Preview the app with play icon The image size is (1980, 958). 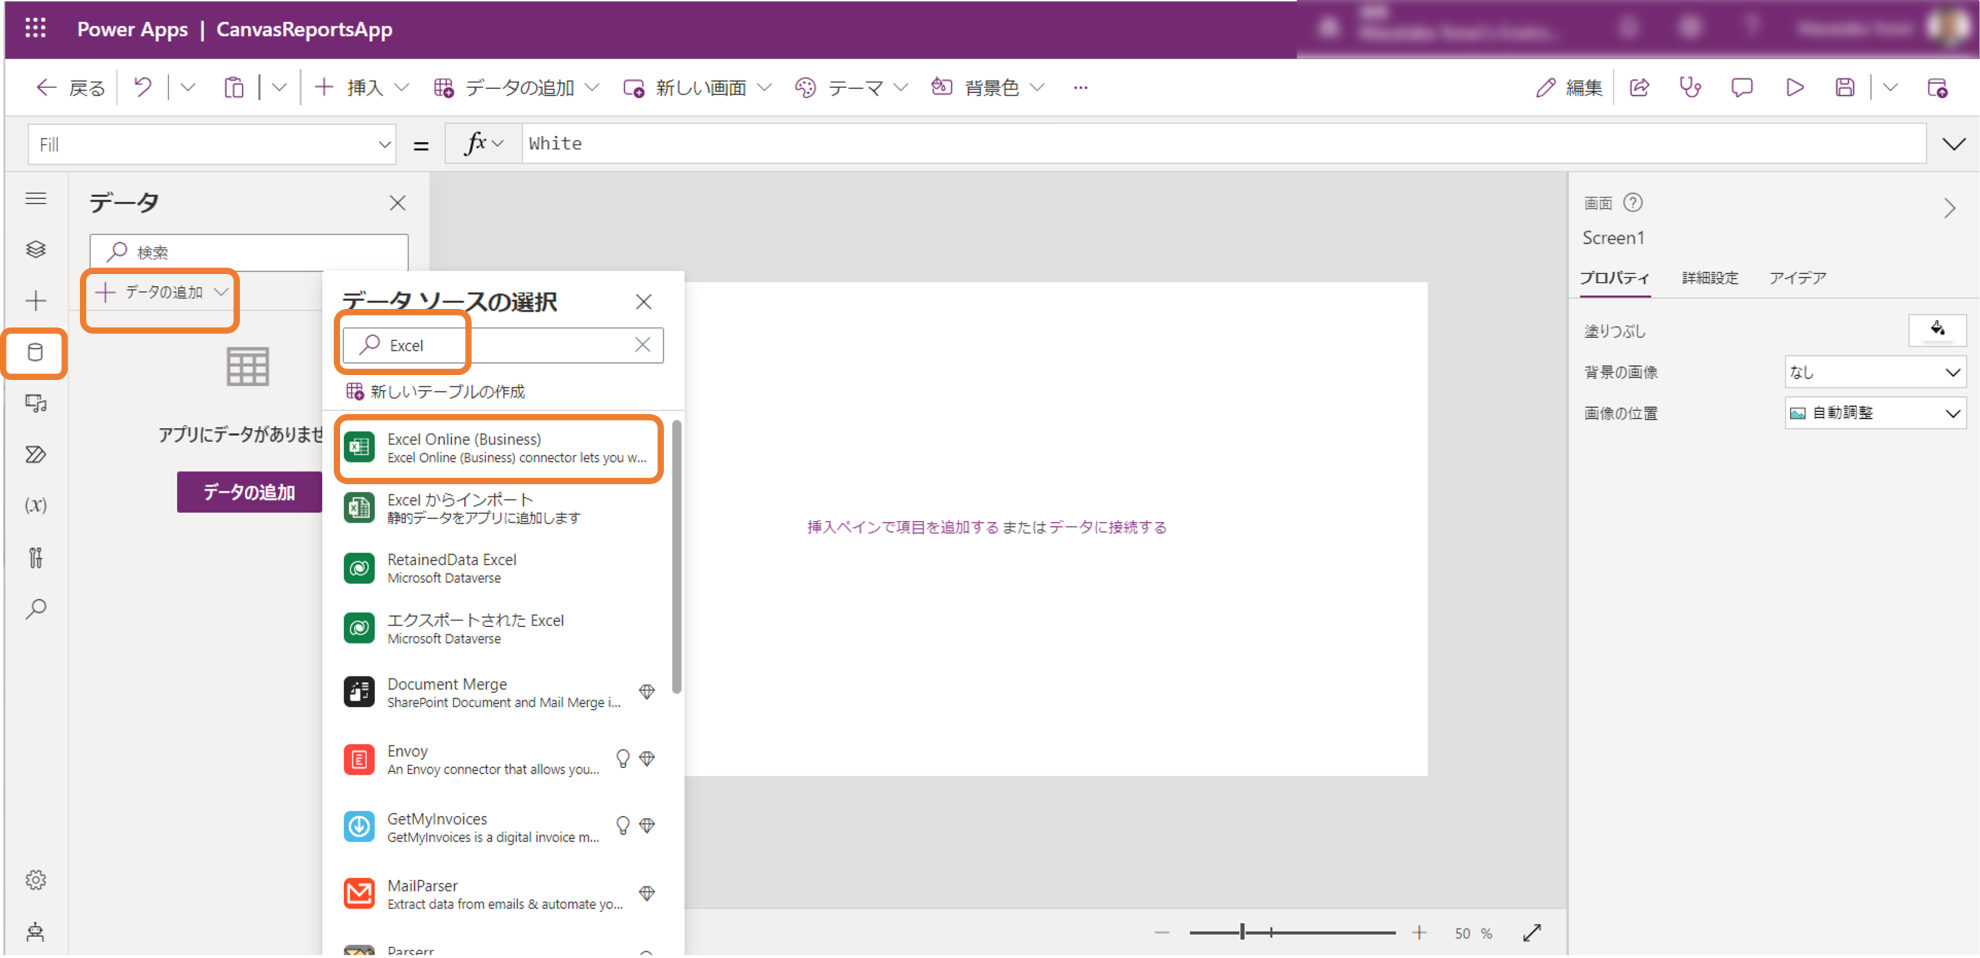pos(1795,88)
